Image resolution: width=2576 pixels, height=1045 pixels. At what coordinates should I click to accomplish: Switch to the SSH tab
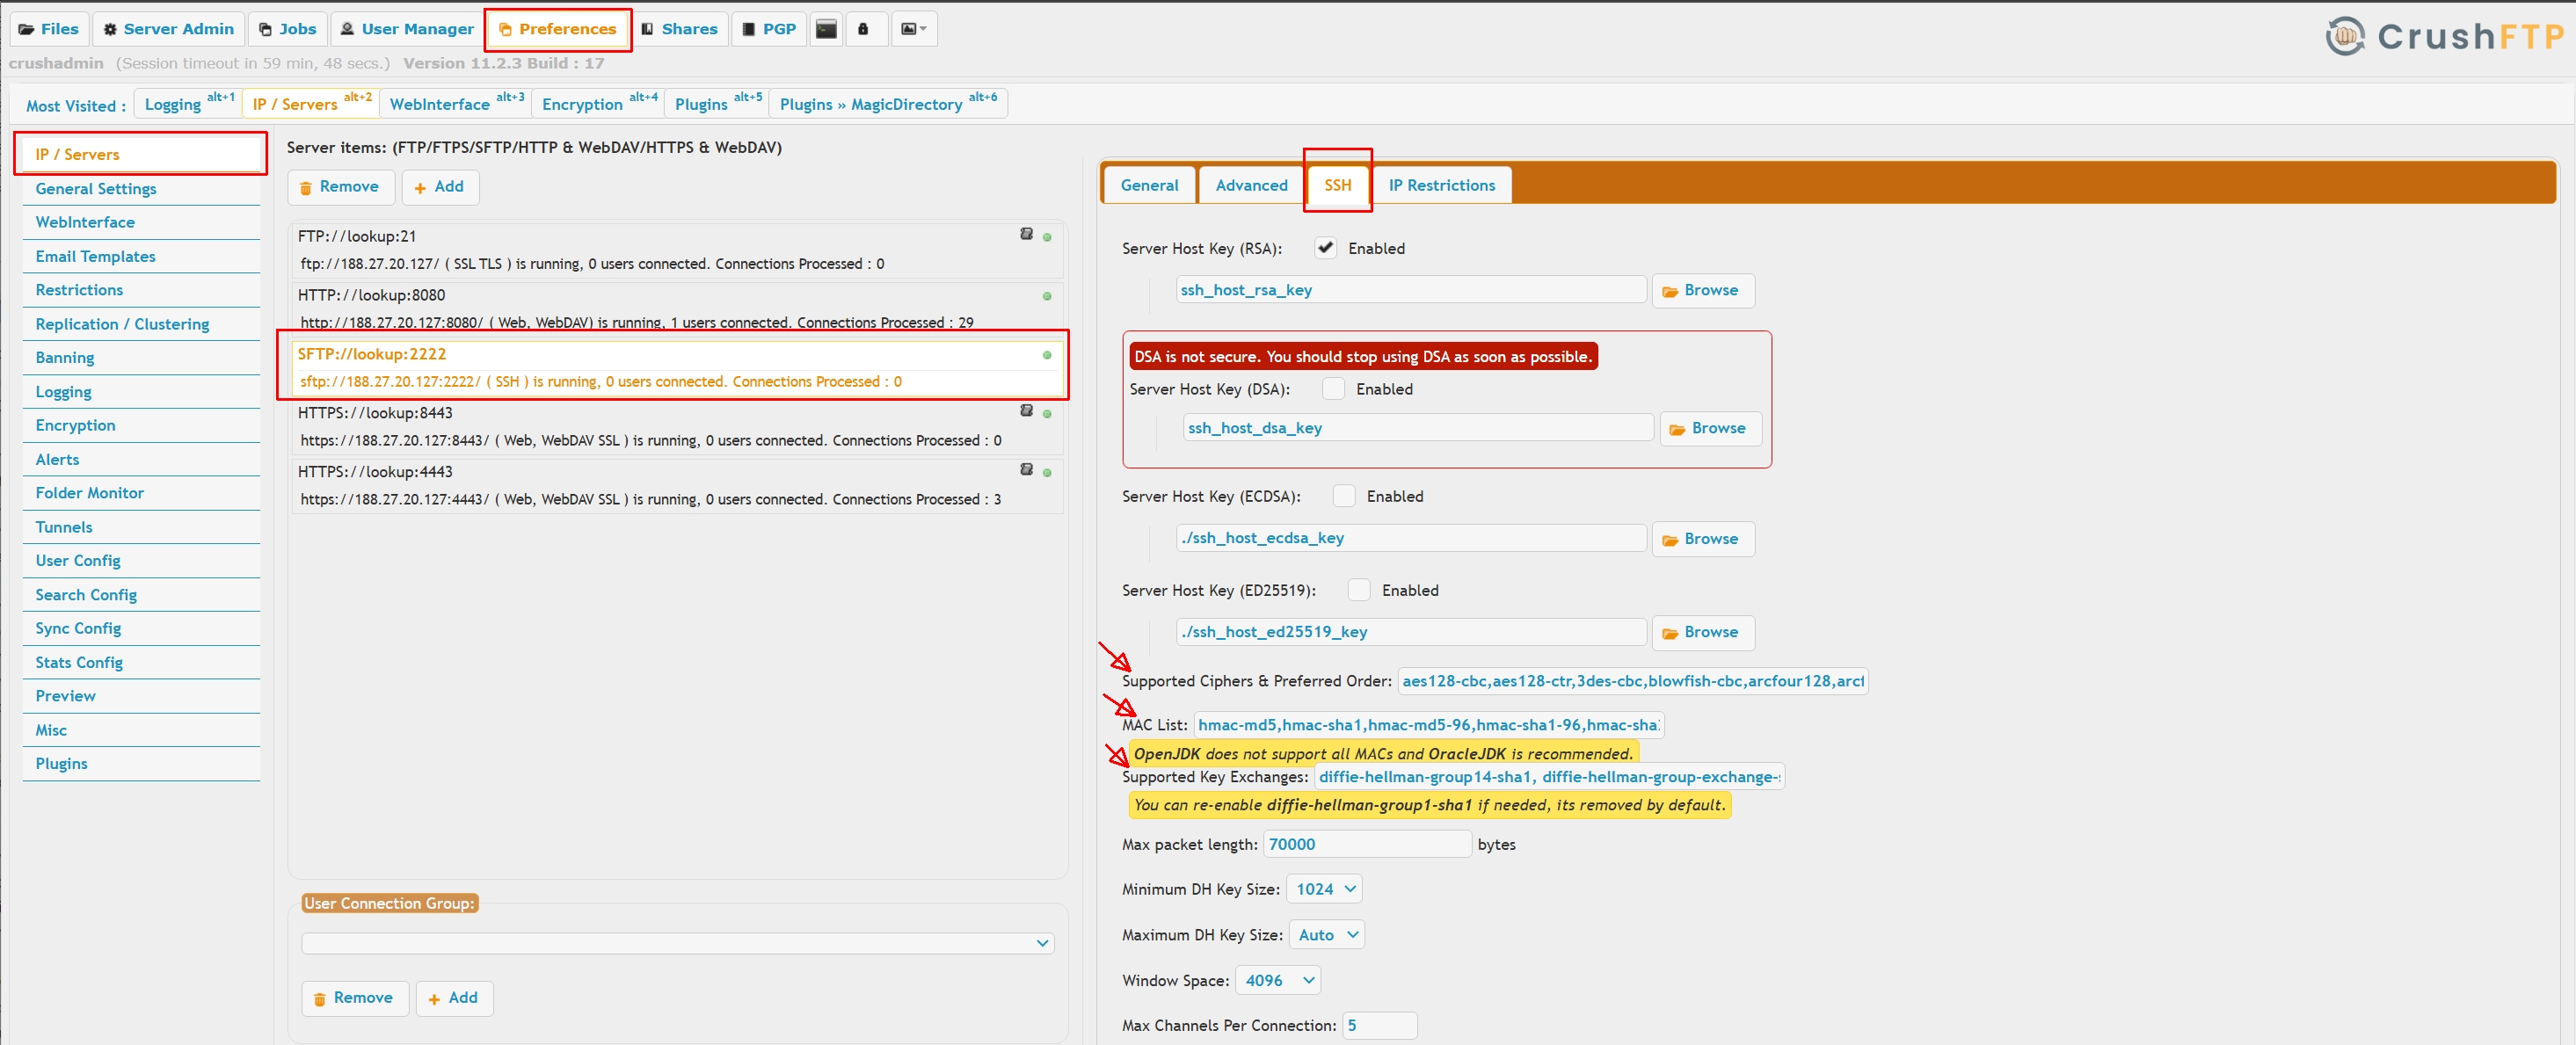pyautogui.click(x=1337, y=185)
